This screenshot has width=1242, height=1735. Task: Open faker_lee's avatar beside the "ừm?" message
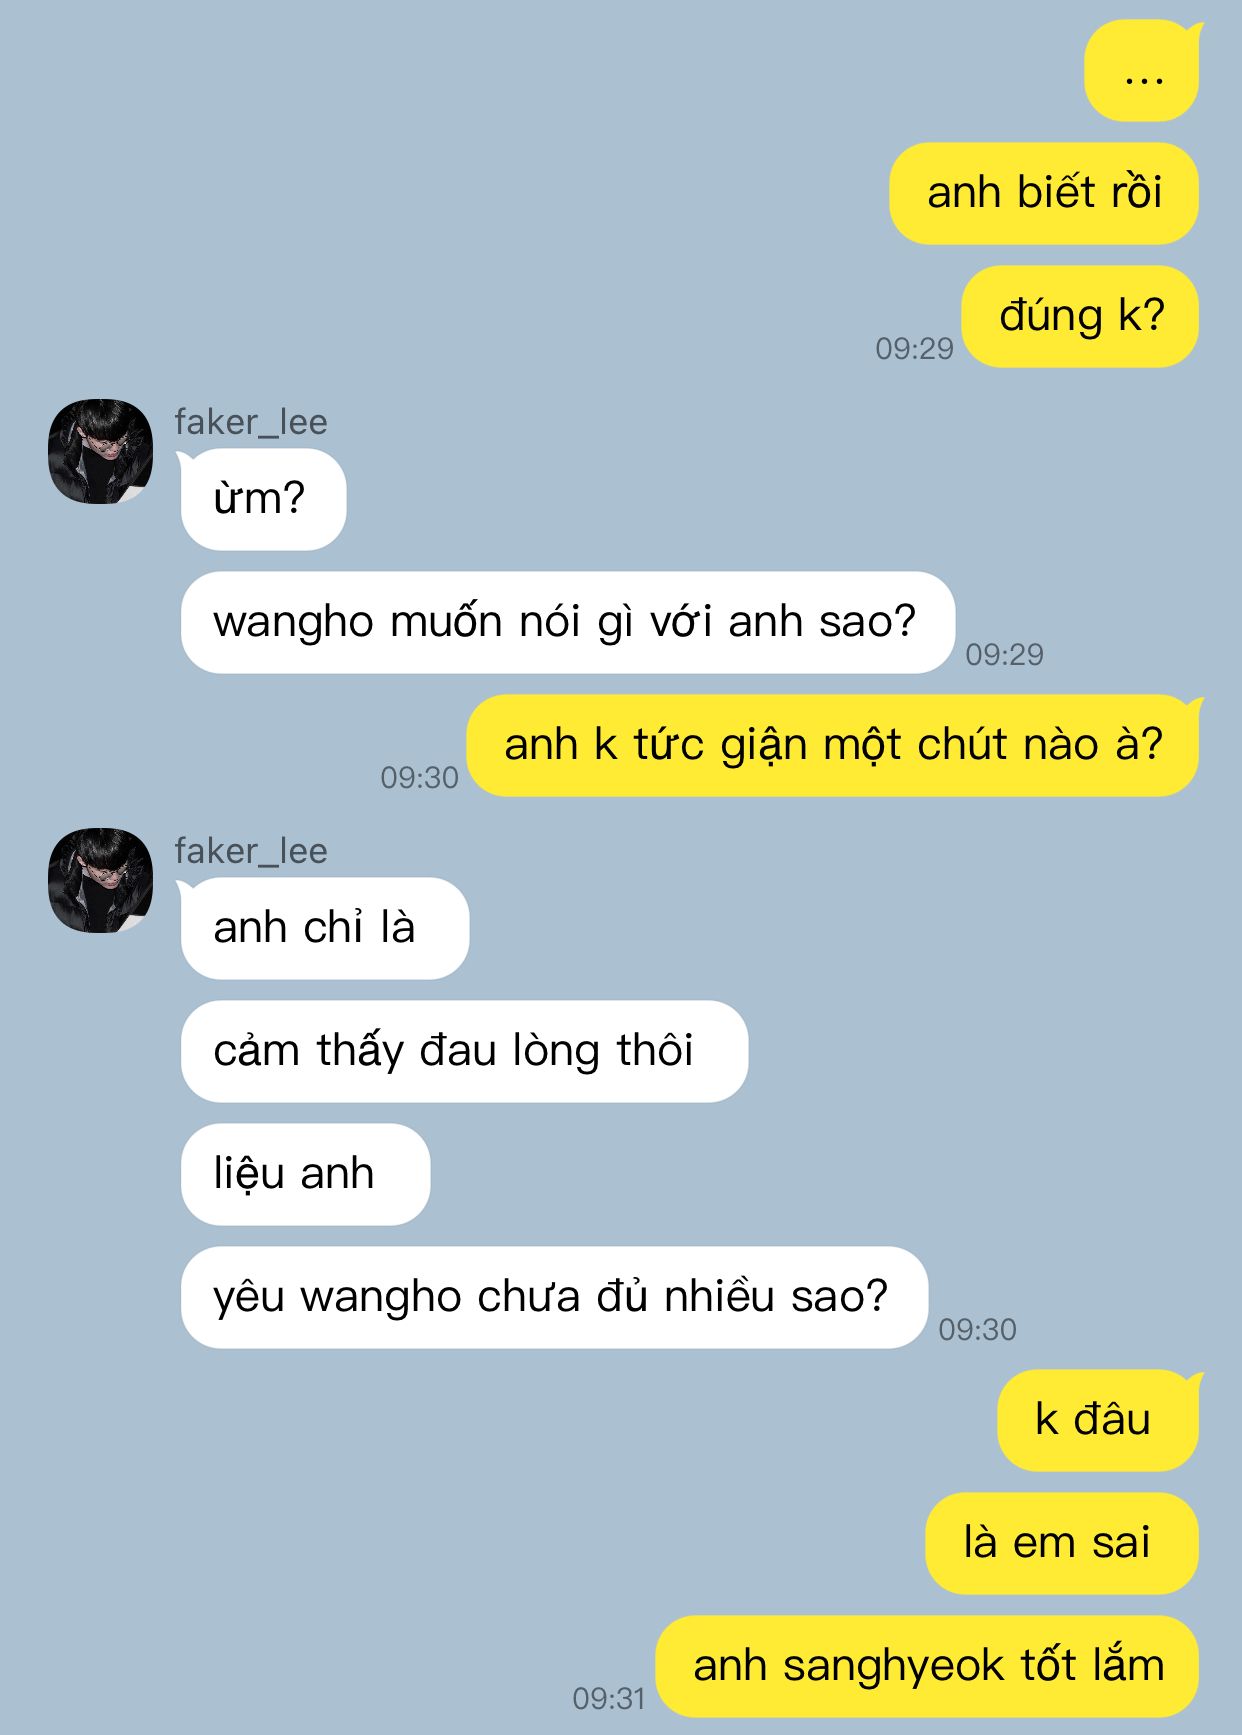click(100, 451)
